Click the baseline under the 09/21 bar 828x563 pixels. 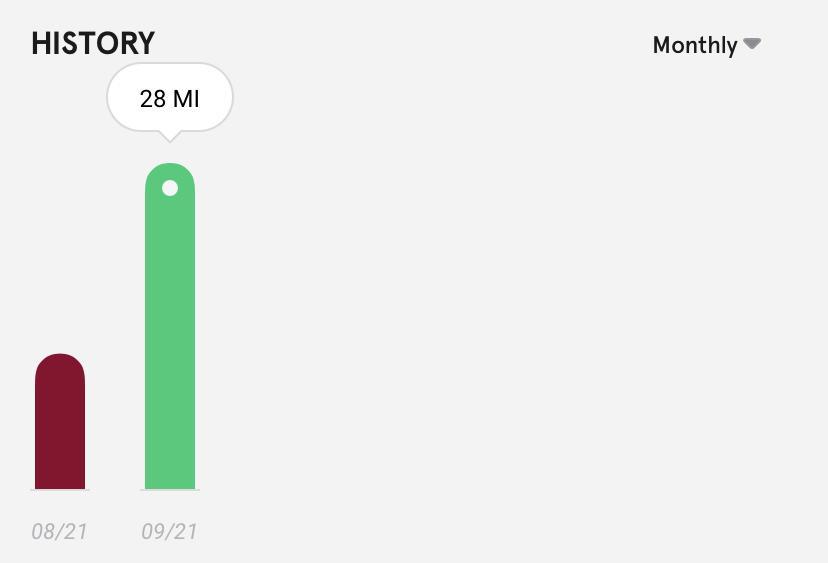pos(170,490)
